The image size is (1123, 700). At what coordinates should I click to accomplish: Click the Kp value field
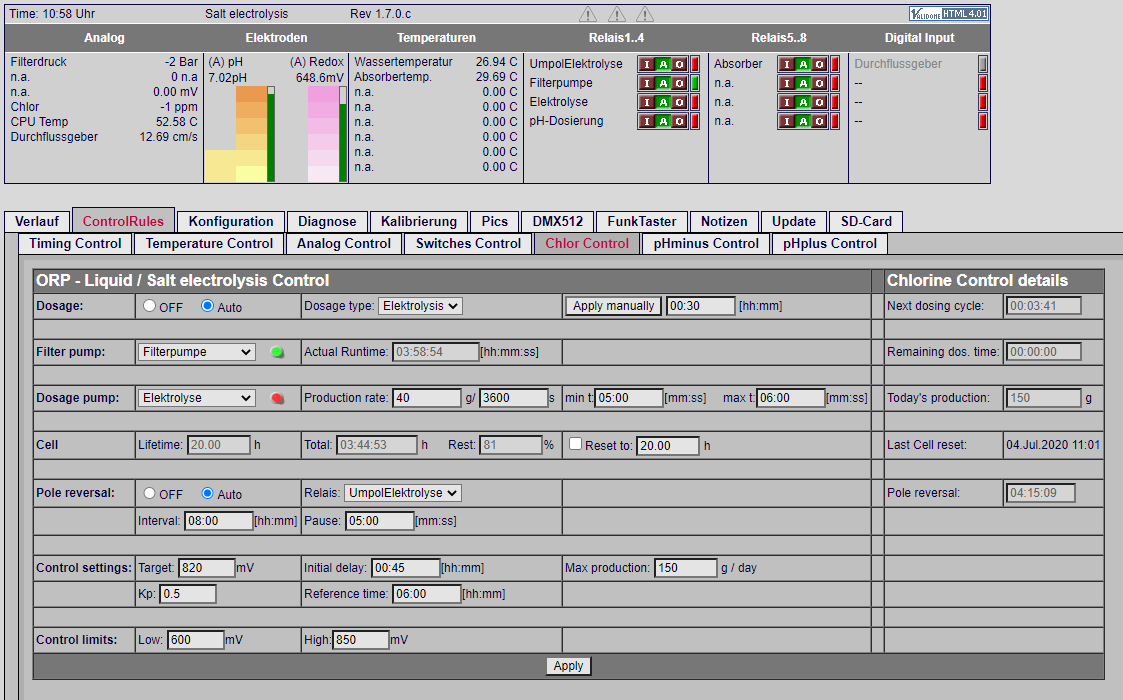(188, 594)
